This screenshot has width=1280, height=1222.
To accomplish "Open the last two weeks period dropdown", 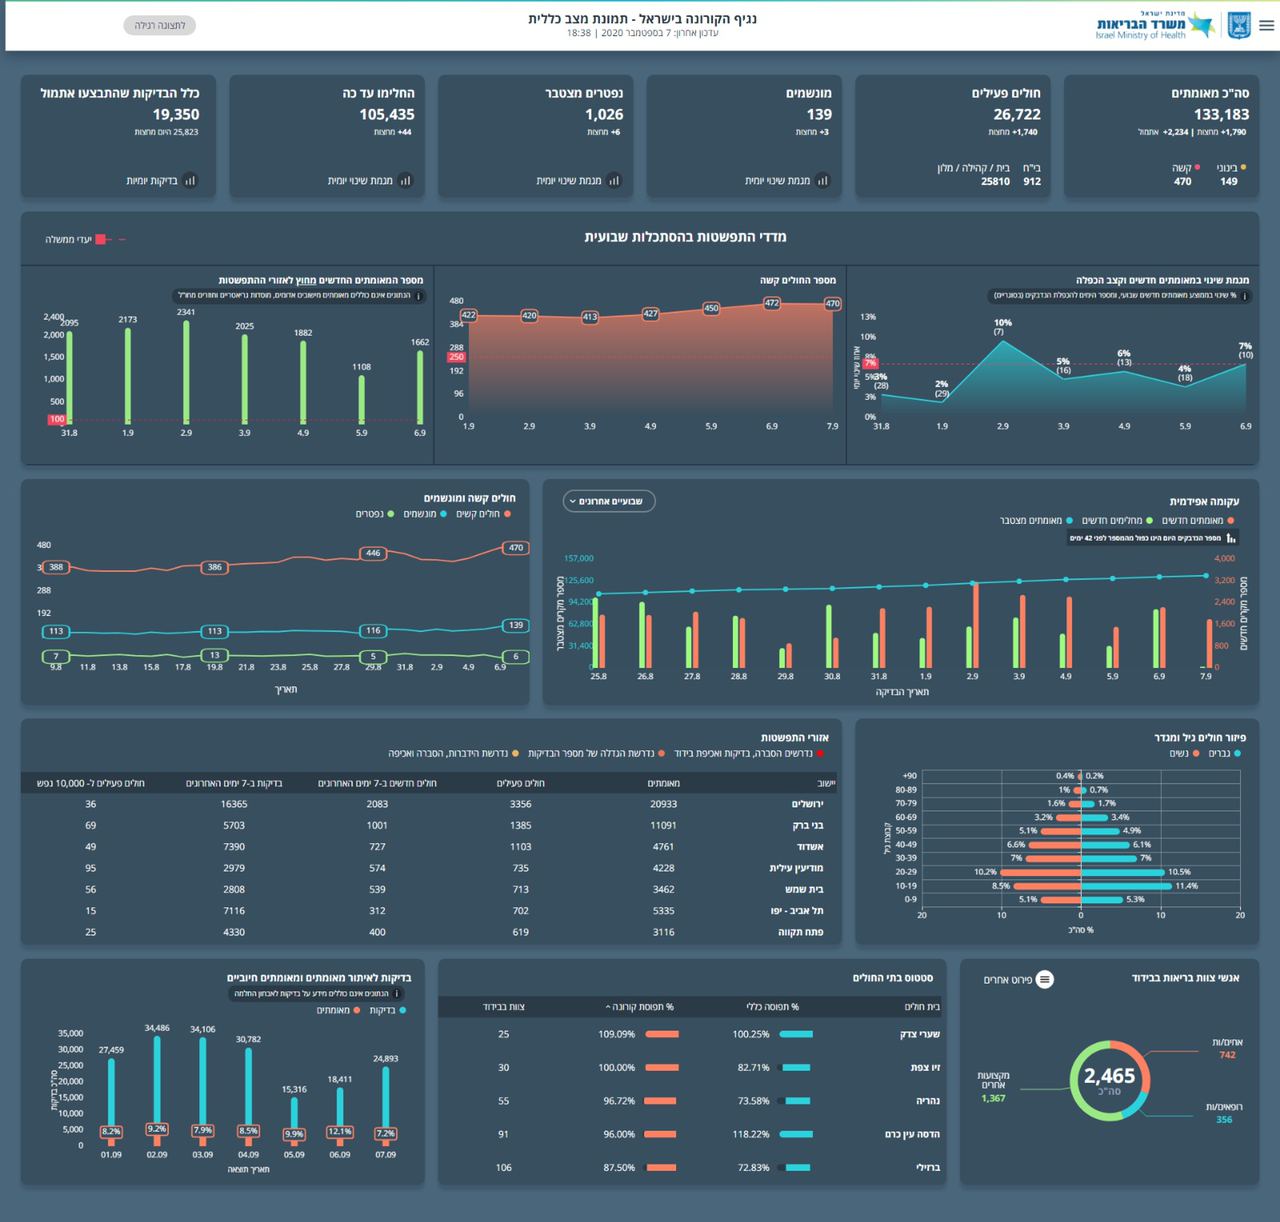I will click(609, 501).
